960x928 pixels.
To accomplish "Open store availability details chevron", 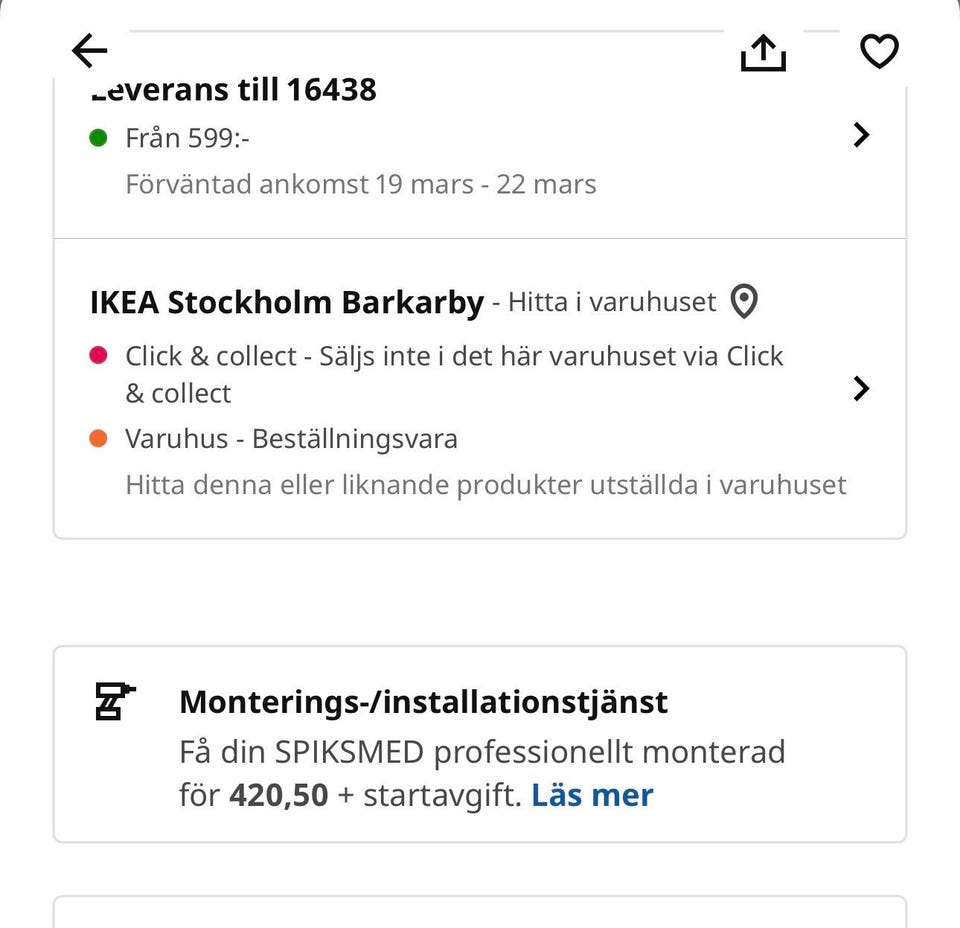I will point(861,388).
